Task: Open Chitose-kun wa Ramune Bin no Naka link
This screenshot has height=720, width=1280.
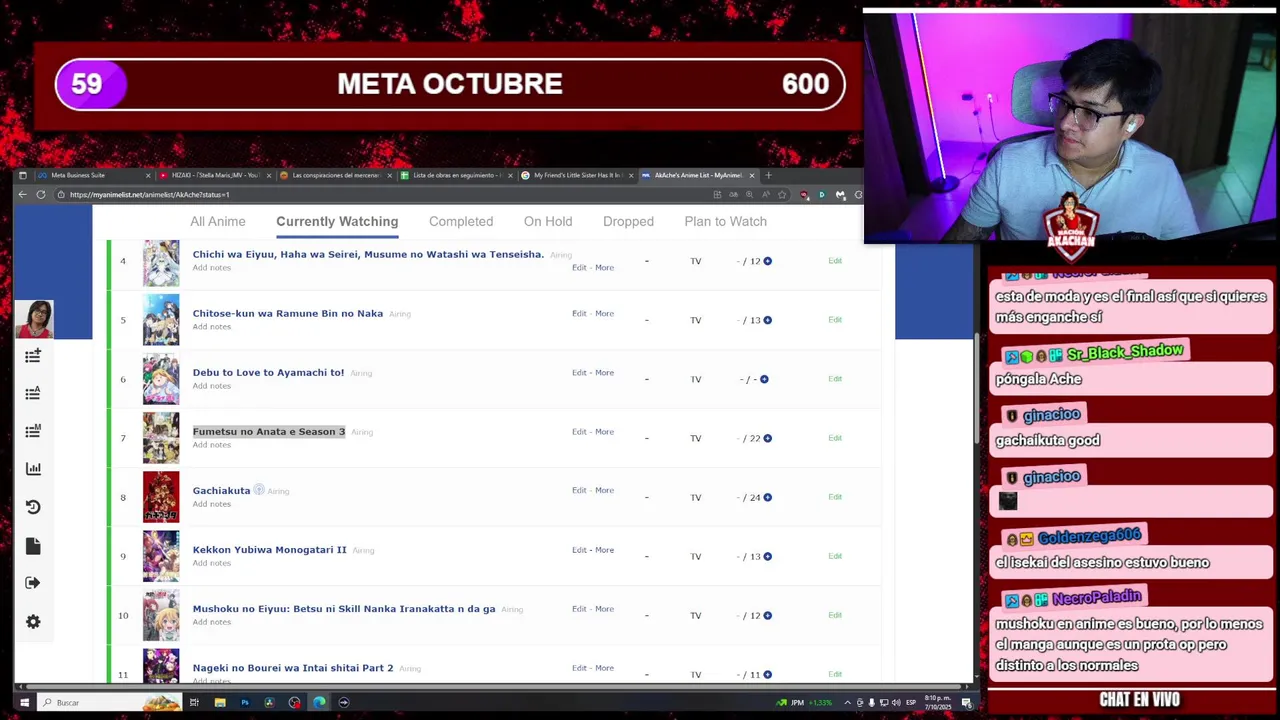Action: pos(287,314)
